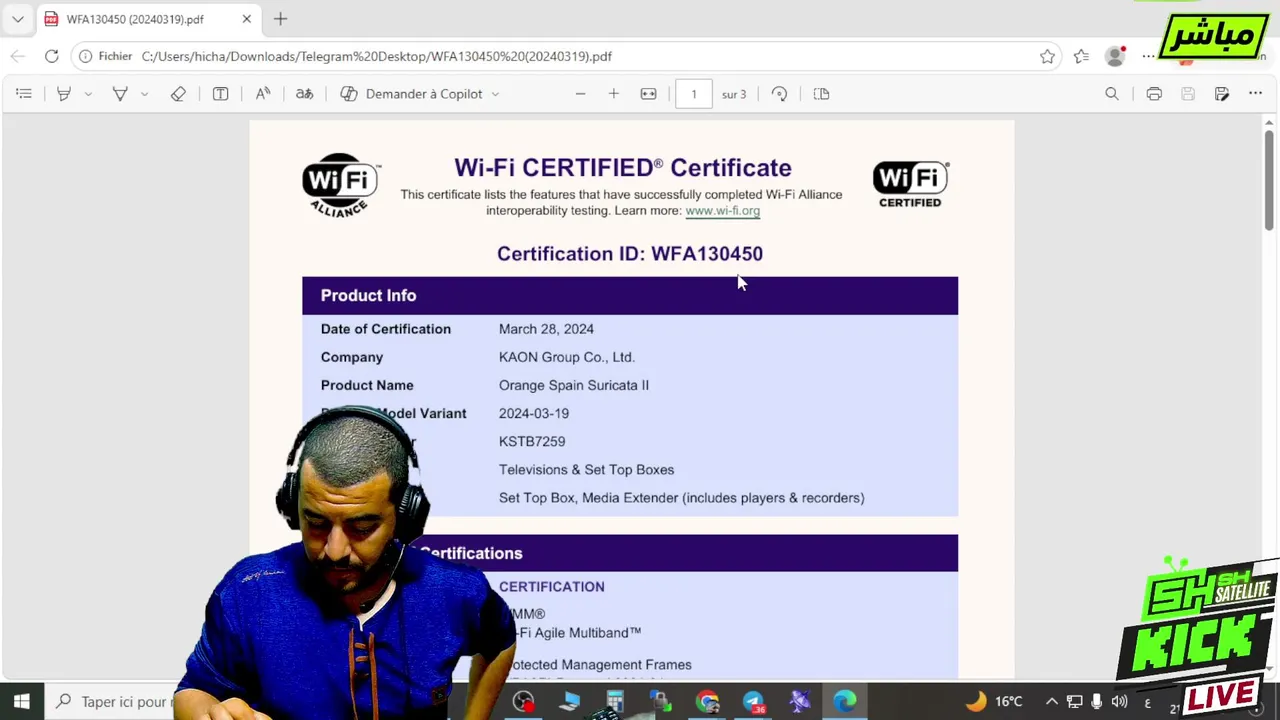Click the Product Info section header
Viewport: 1280px width, 720px height.
(630, 296)
